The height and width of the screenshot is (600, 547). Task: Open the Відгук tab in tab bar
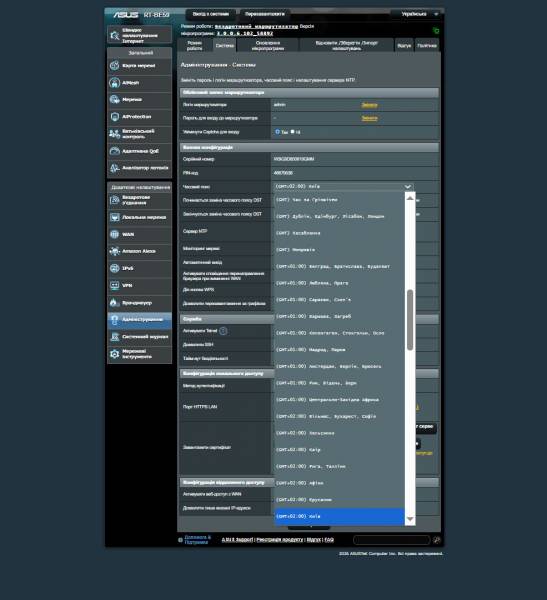coord(404,46)
